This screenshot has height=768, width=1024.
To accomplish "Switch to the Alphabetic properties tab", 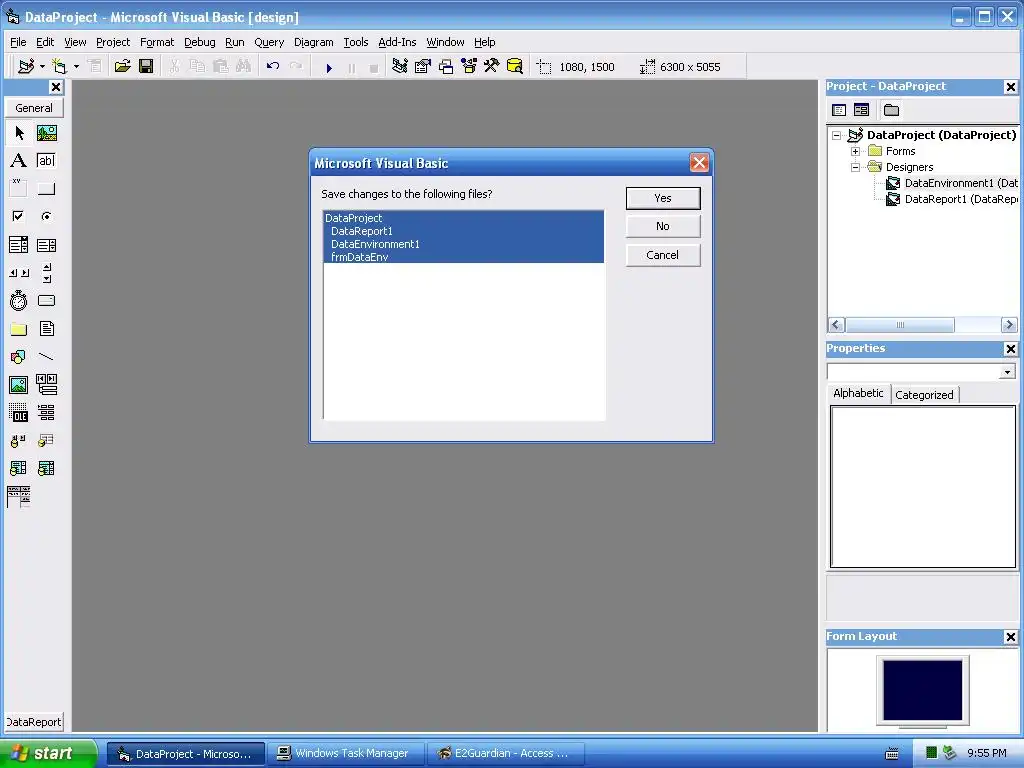I will [858, 393].
